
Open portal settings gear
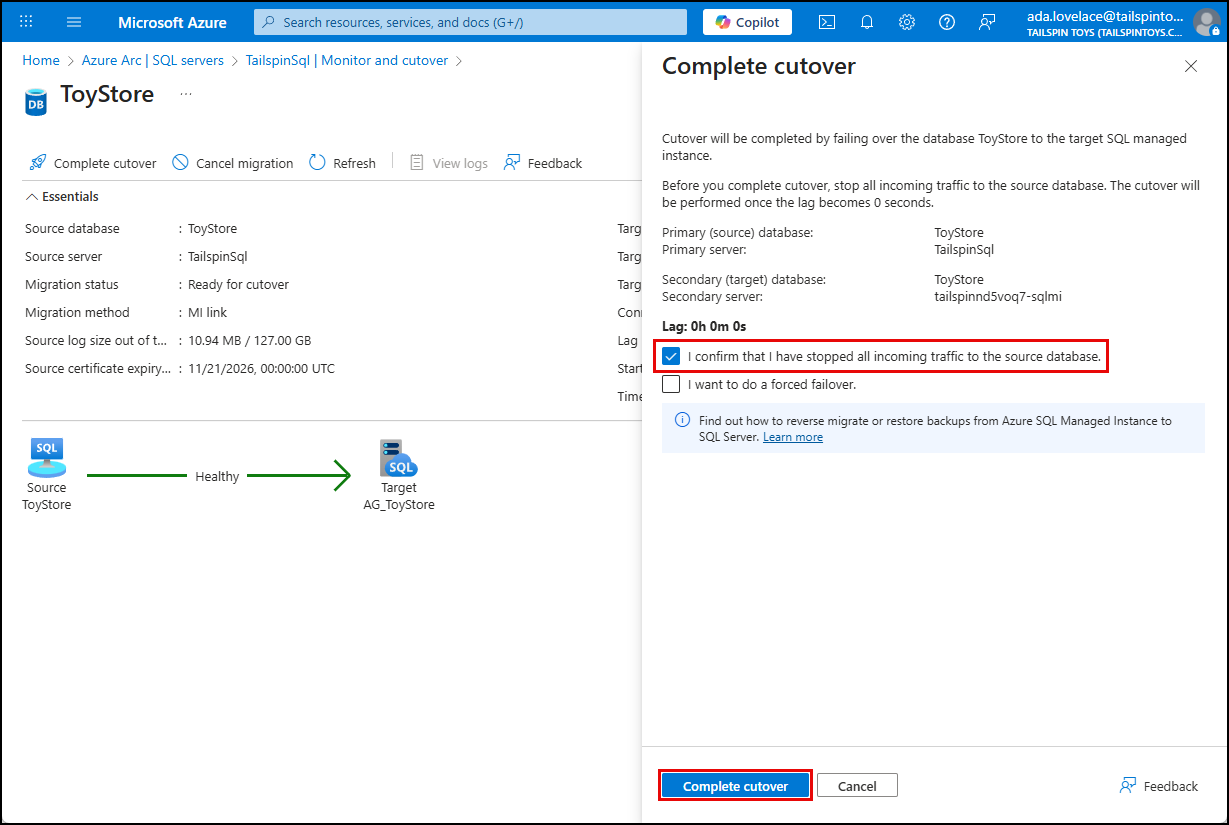click(906, 21)
